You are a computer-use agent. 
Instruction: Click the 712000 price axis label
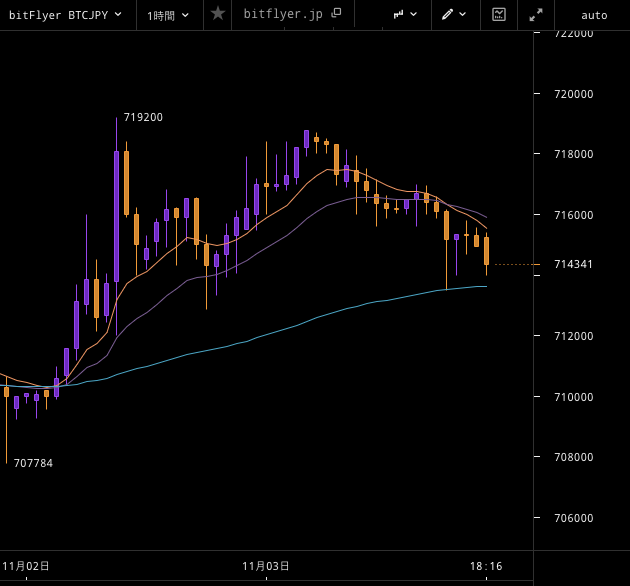pos(574,336)
